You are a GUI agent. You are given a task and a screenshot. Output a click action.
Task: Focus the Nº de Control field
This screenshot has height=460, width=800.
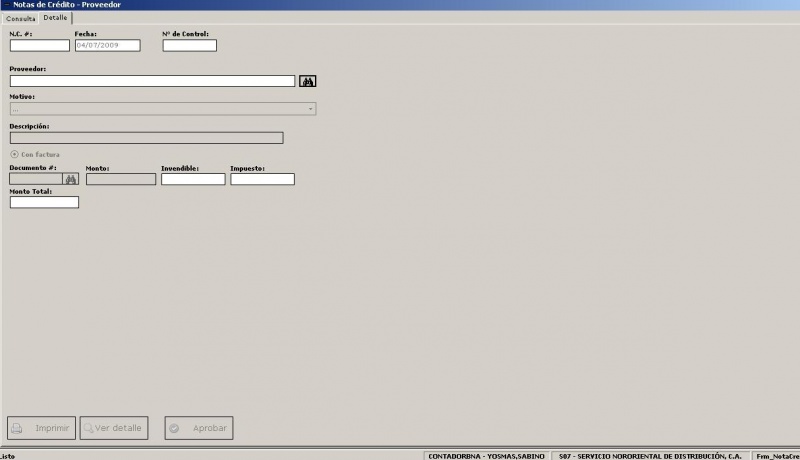tap(190, 45)
